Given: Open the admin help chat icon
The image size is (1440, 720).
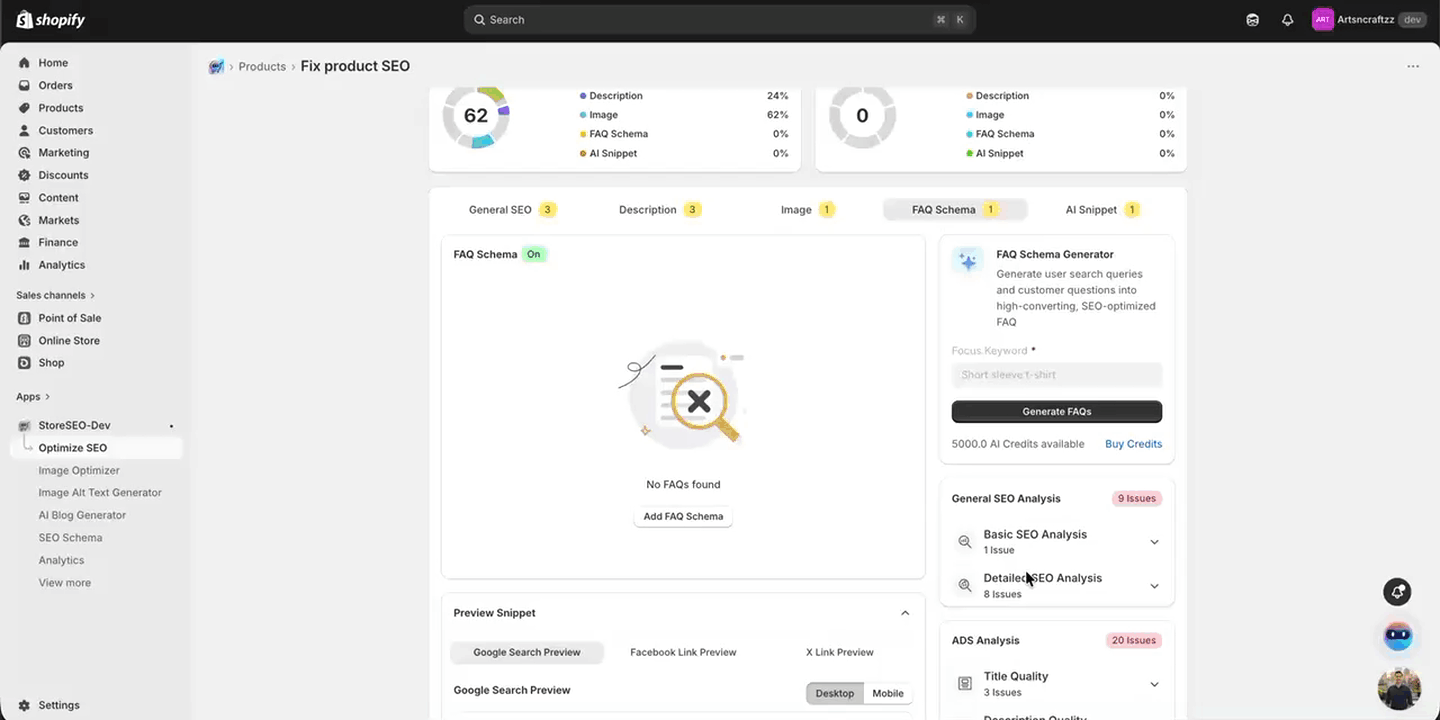Looking at the screenshot, I should 1252,19.
